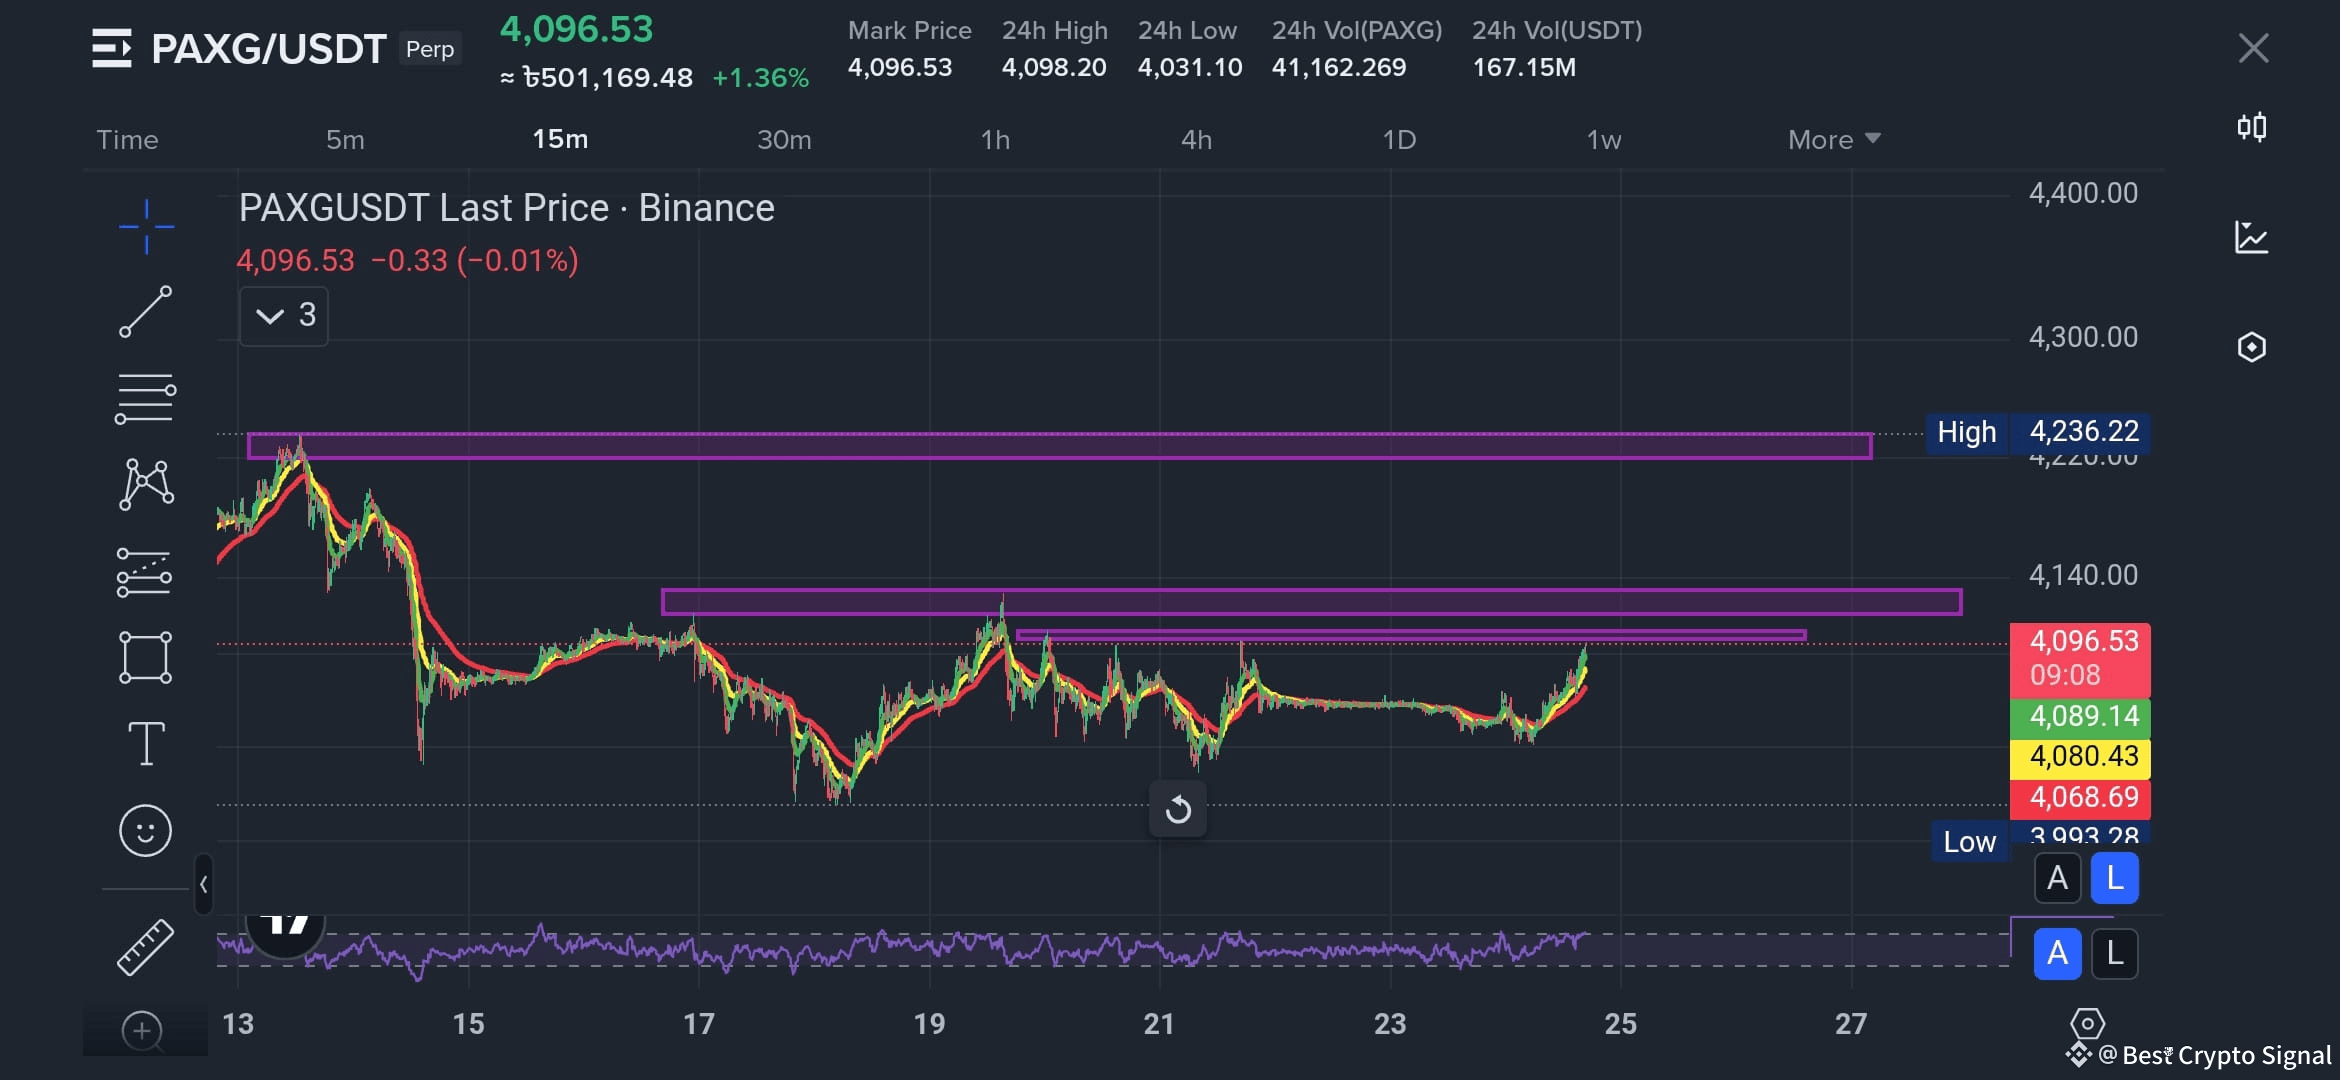This screenshot has width=2340, height=1080.
Task: Click the 4,140.00 price axis label
Action: click(2083, 575)
